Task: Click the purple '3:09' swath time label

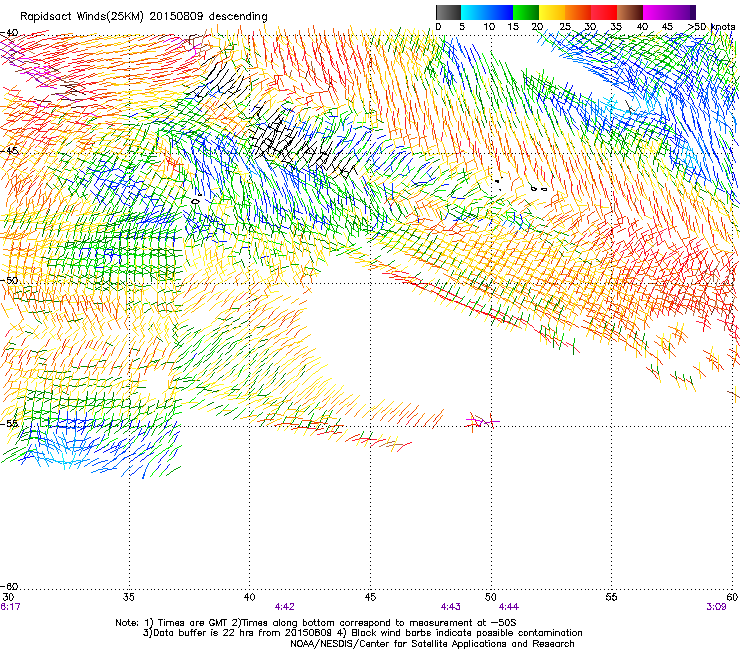Action: point(716,607)
